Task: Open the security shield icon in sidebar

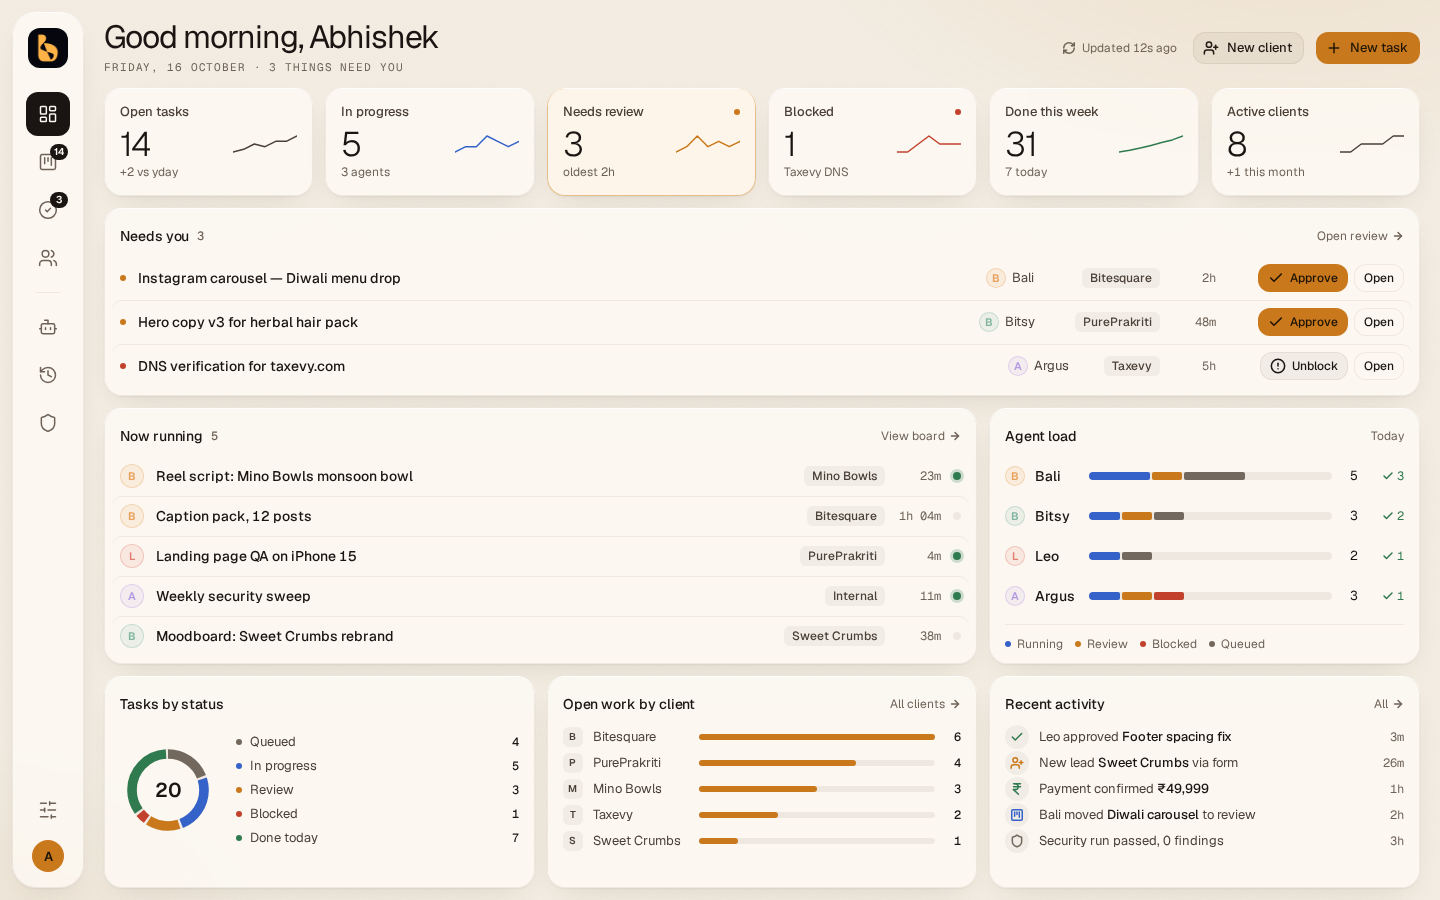Action: tap(48, 423)
